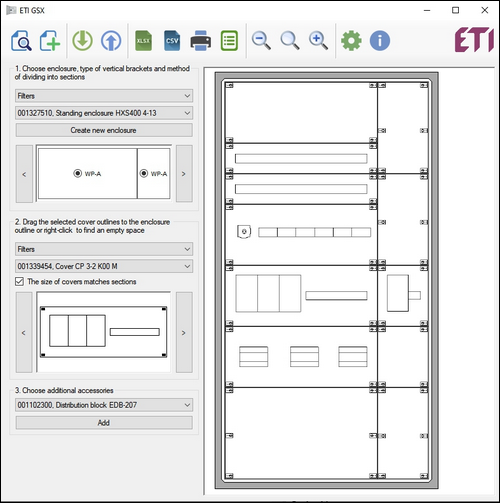
Task: Click the Create new enclosure button
Action: coord(104,130)
